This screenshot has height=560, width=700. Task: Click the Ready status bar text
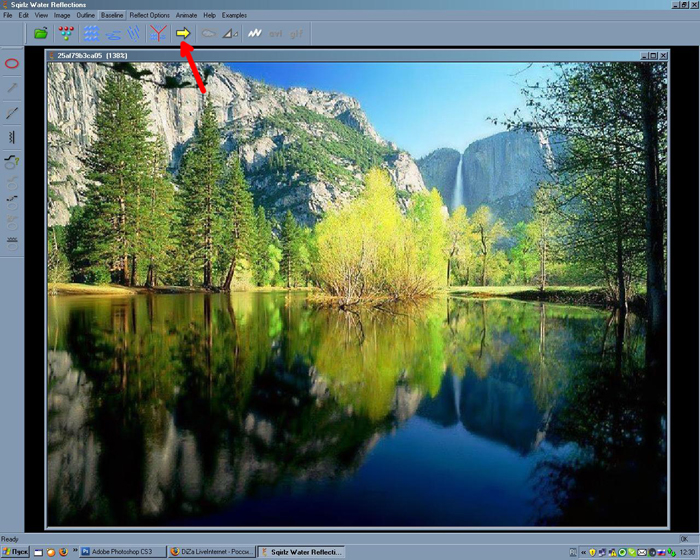tap(9, 539)
